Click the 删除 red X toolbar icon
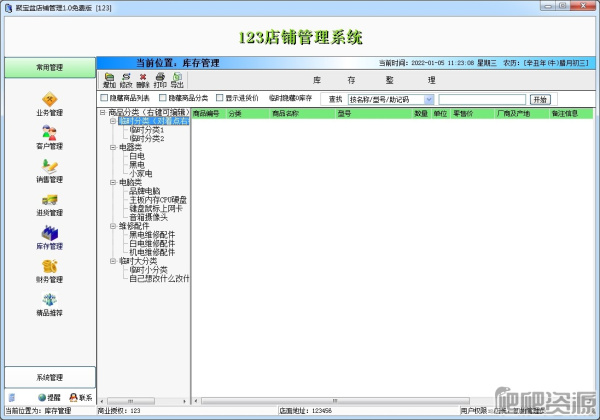Image resolution: width=600 pixels, height=420 pixels. [143, 80]
